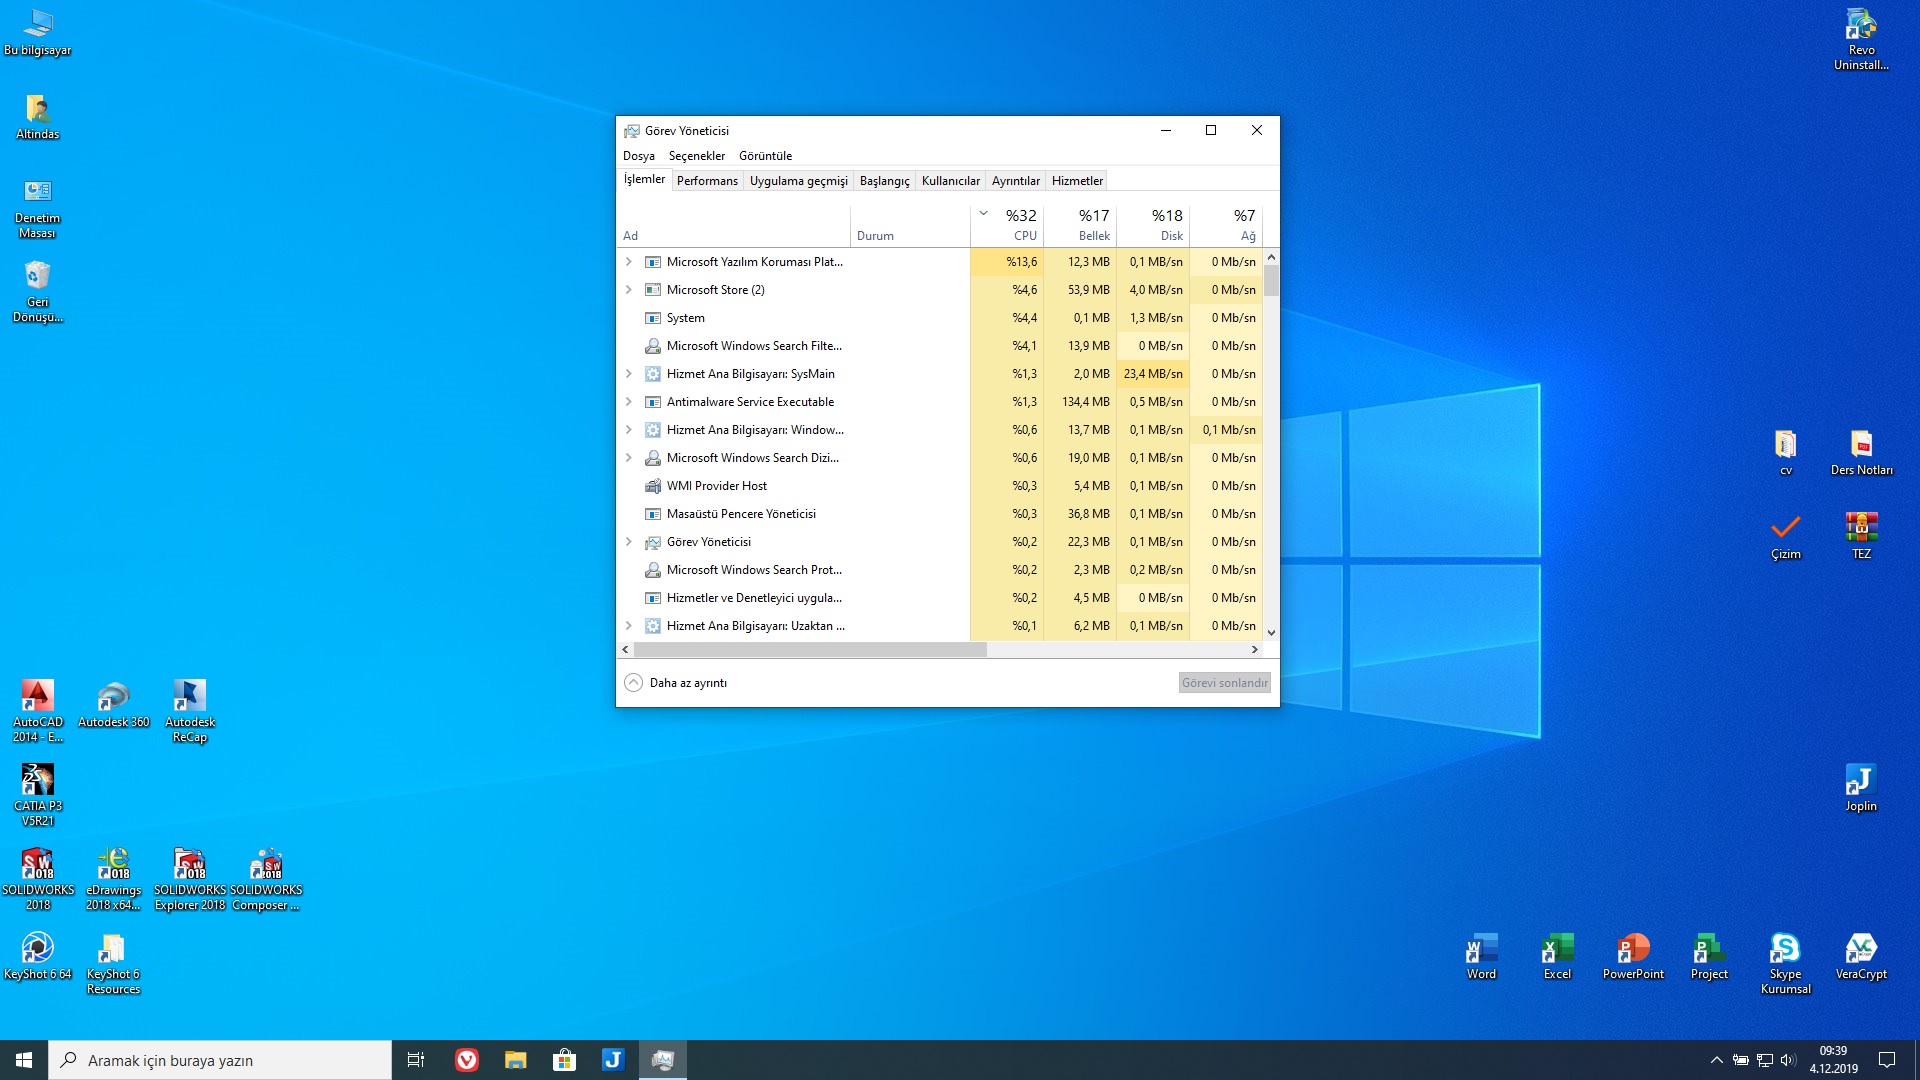
Task: Sort processes by Disk column header
Action: 1153,226
